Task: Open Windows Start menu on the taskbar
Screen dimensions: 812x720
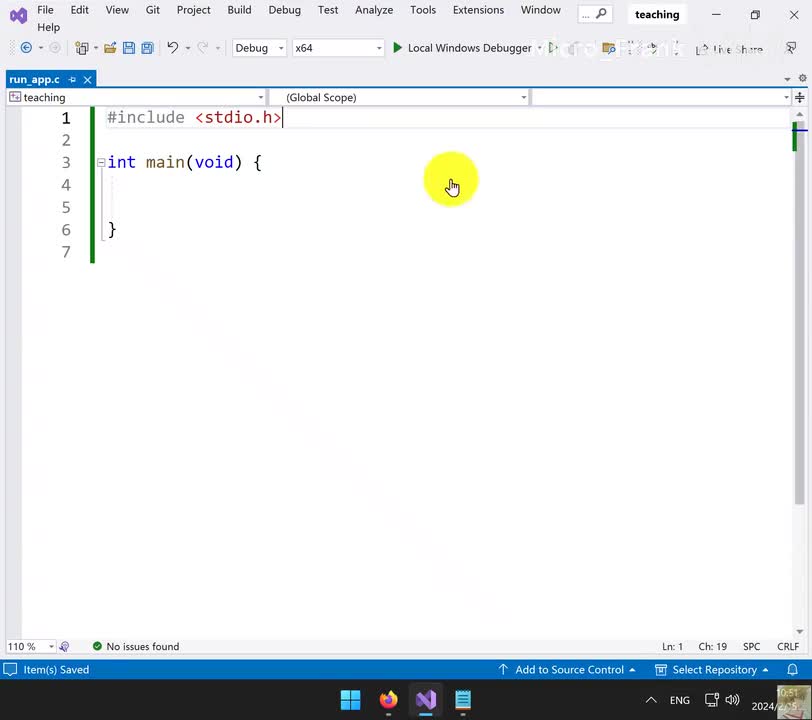Action: (x=351, y=700)
